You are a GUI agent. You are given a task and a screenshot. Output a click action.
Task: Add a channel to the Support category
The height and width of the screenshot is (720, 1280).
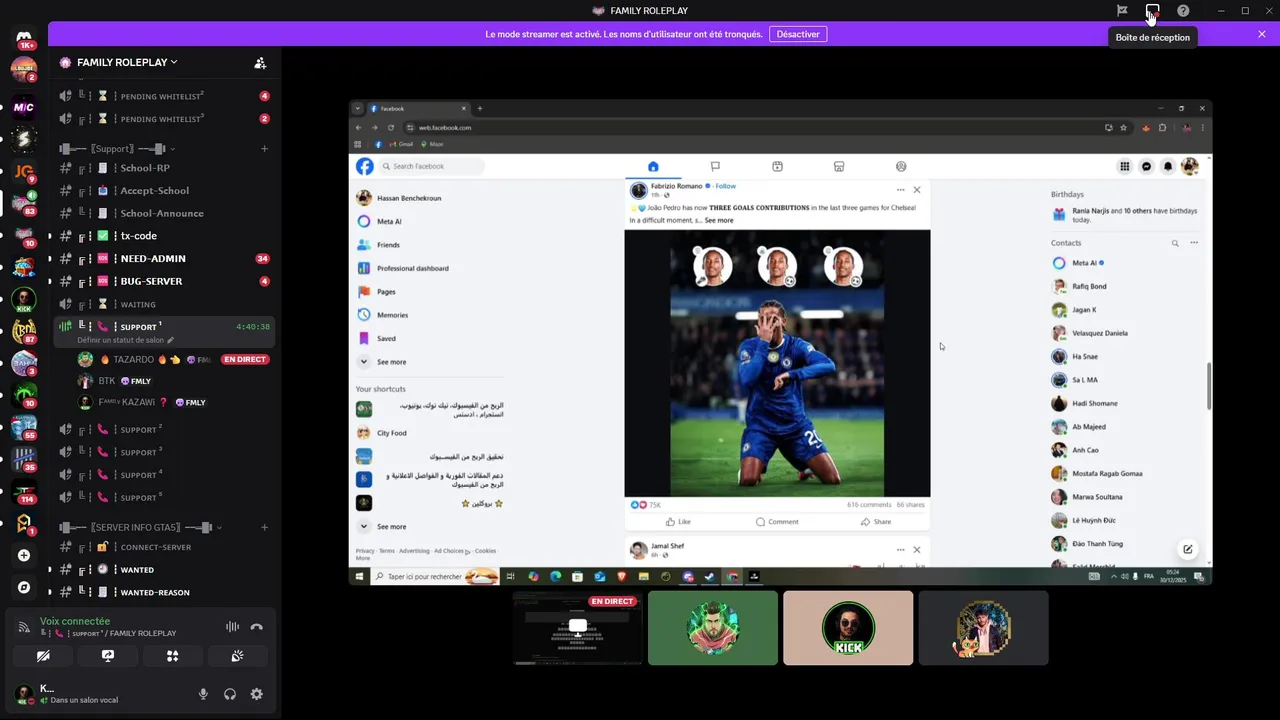264,149
